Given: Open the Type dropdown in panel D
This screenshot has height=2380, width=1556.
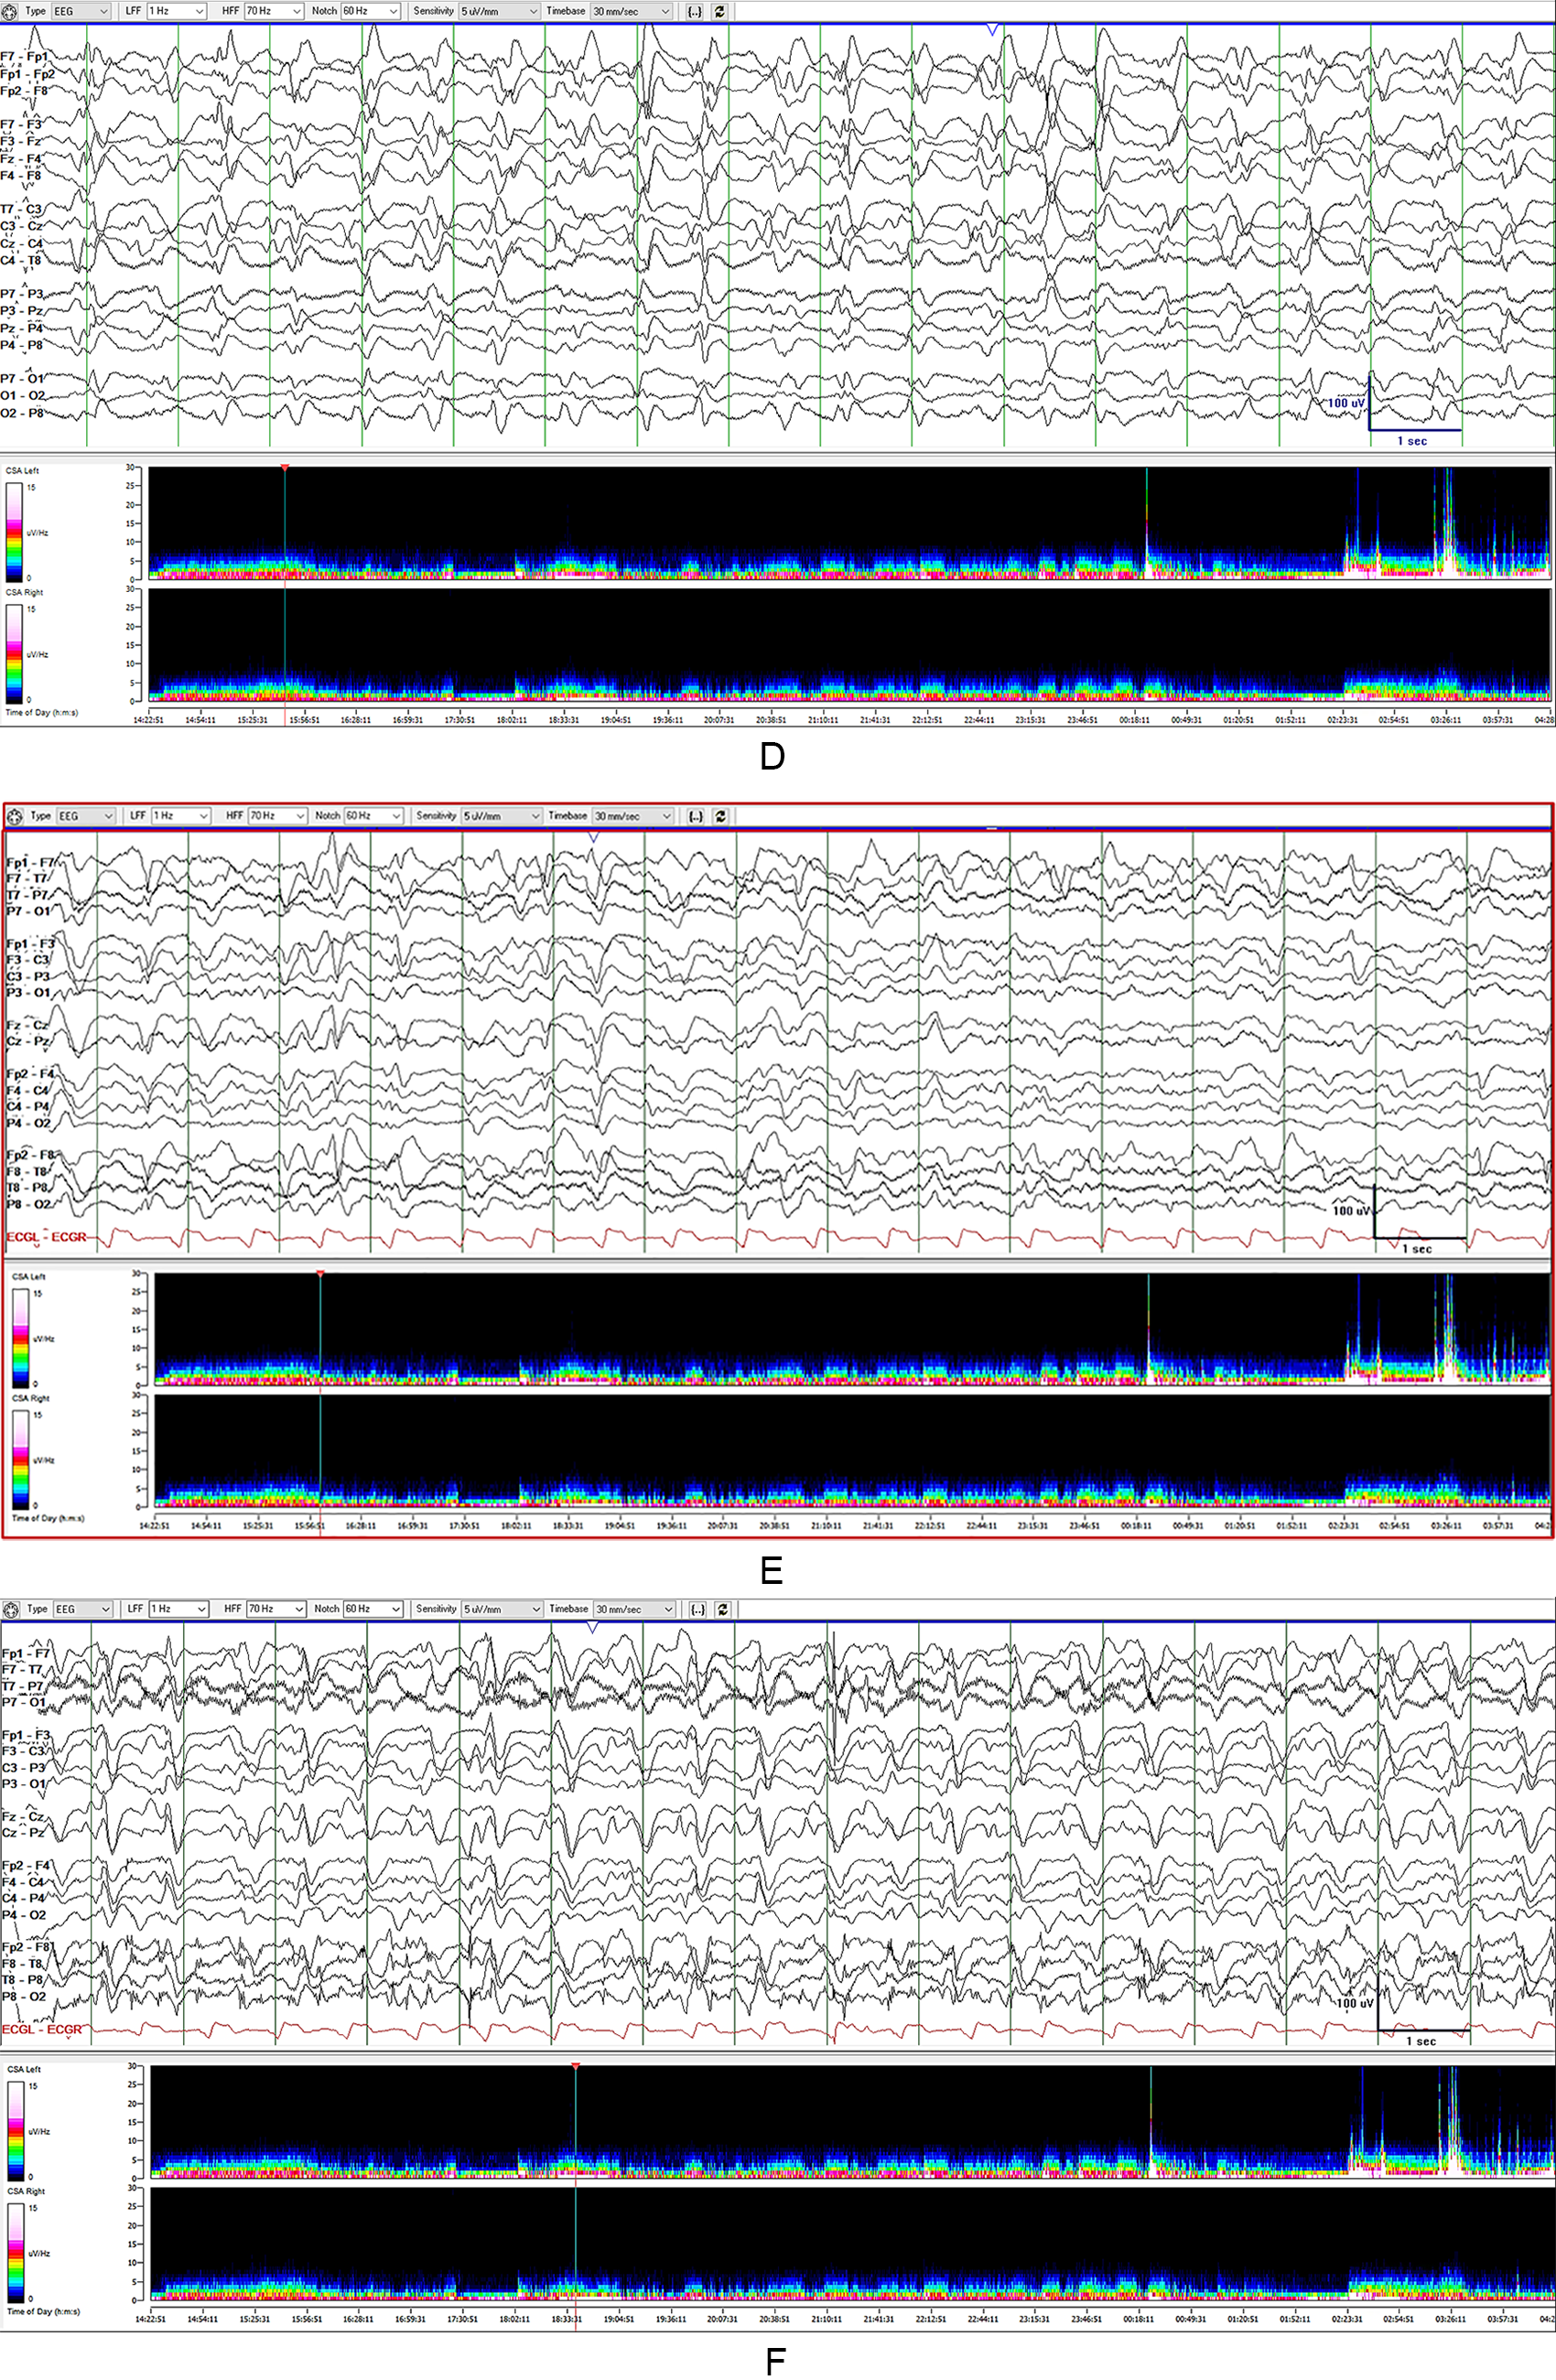Looking at the screenshot, I should pyautogui.click(x=80, y=11).
